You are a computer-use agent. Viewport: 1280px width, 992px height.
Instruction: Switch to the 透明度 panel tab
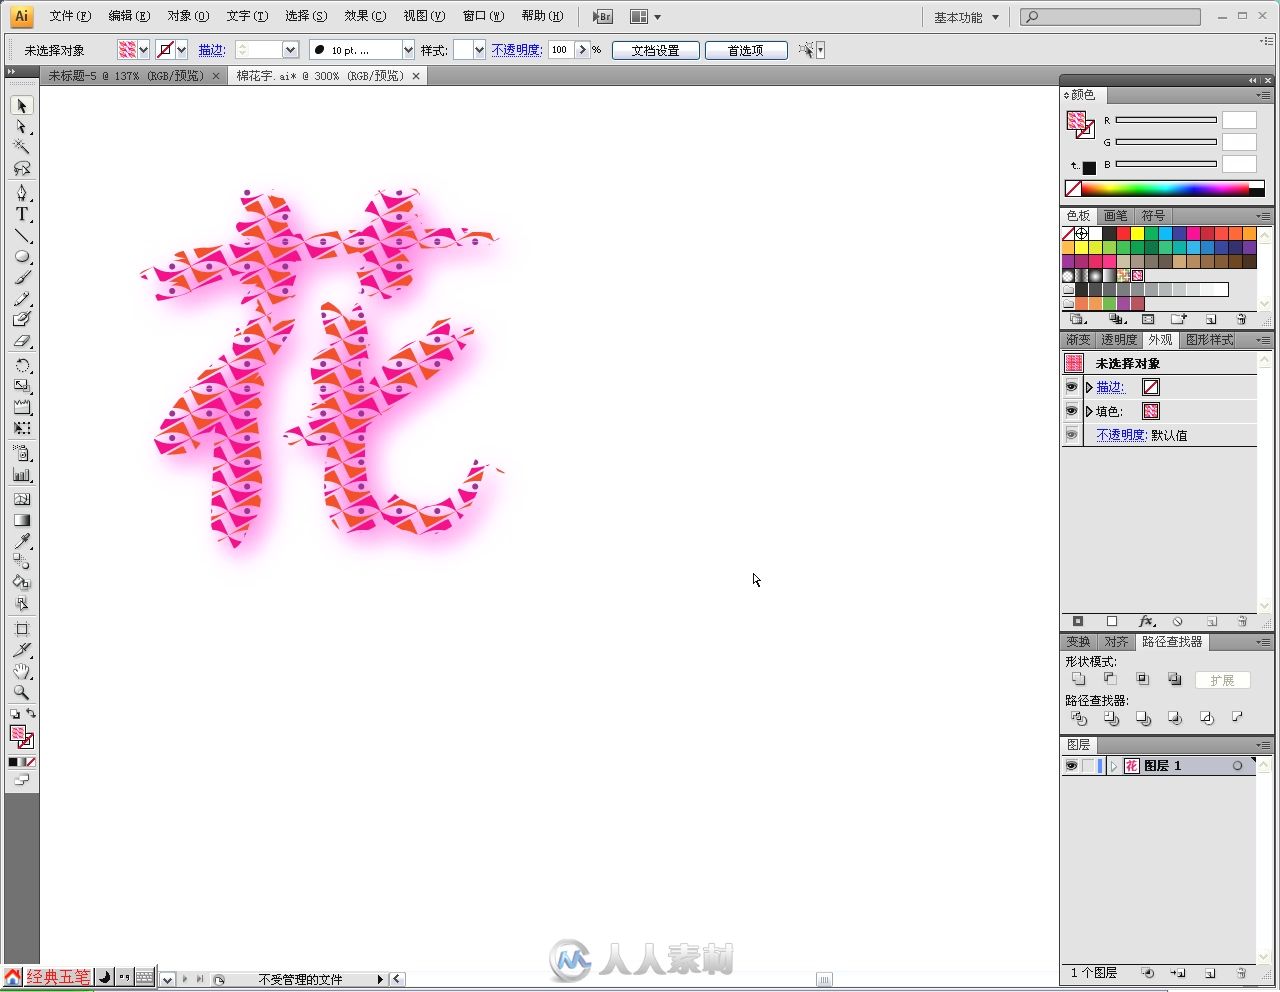[x=1119, y=340]
